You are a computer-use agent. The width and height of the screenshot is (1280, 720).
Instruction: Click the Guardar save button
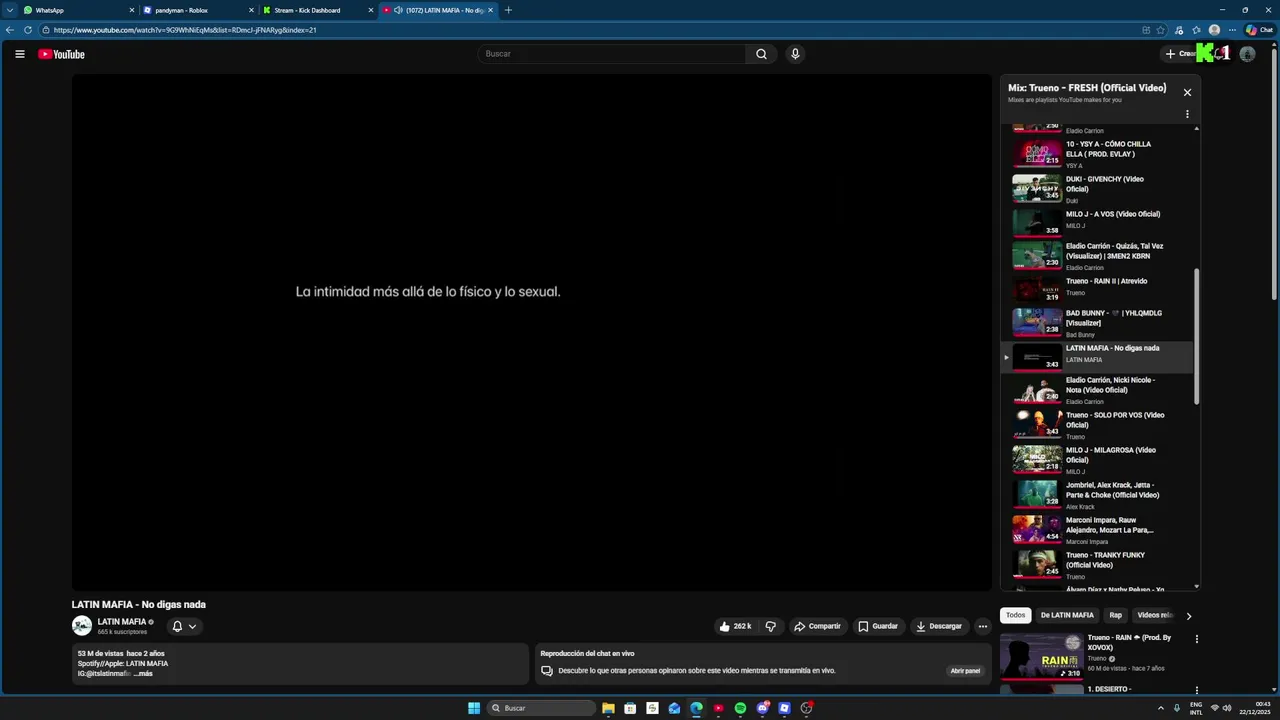[x=878, y=626]
